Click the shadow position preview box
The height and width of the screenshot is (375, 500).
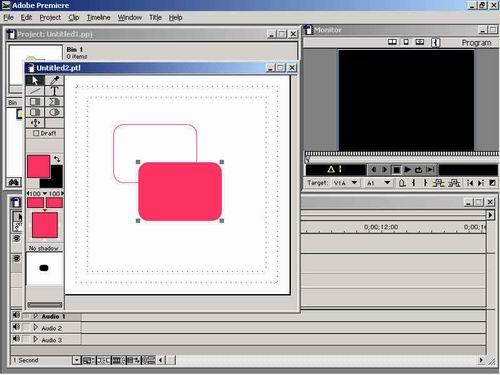click(44, 269)
